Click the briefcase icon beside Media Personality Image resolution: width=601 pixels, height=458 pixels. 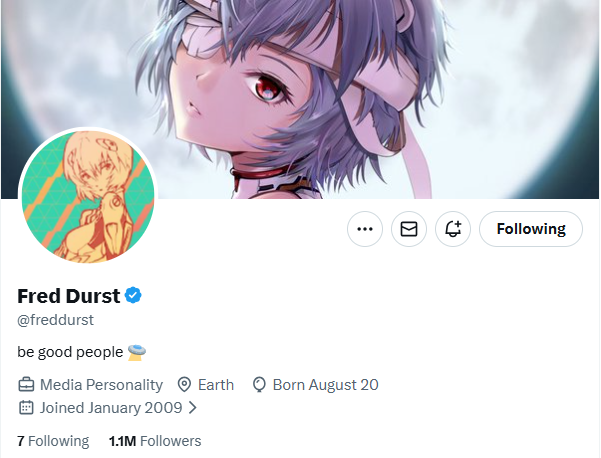(x=26, y=384)
